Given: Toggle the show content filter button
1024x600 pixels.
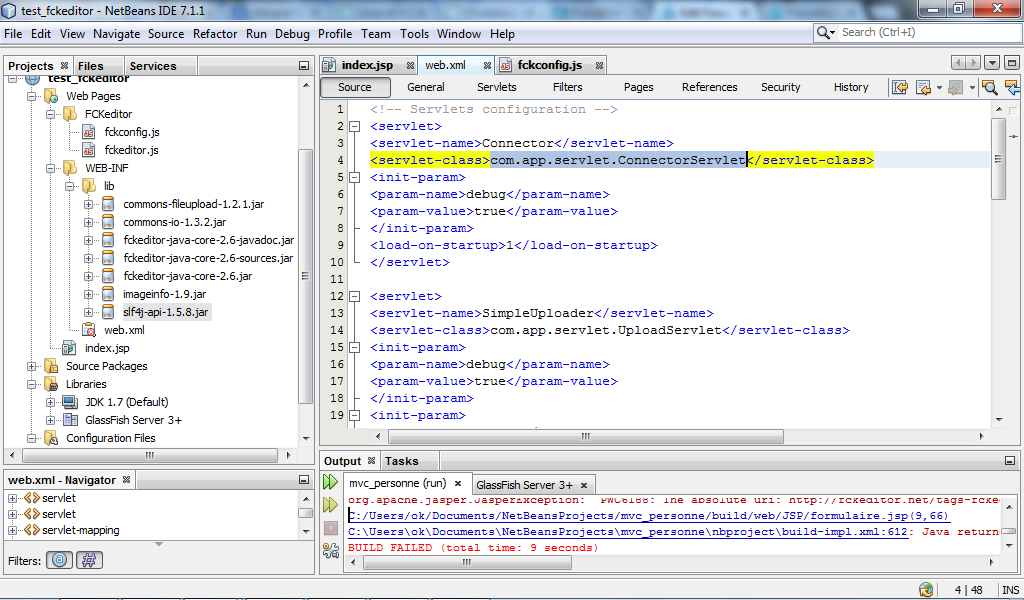Looking at the screenshot, I should pos(89,560).
